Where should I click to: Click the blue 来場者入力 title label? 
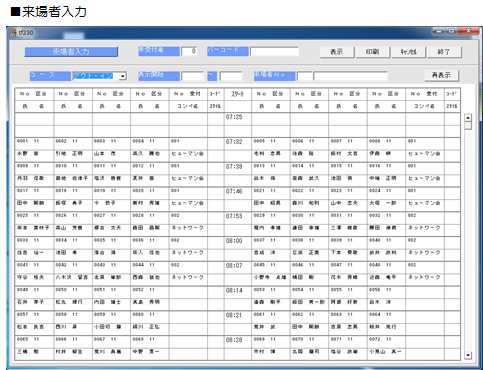71,52
